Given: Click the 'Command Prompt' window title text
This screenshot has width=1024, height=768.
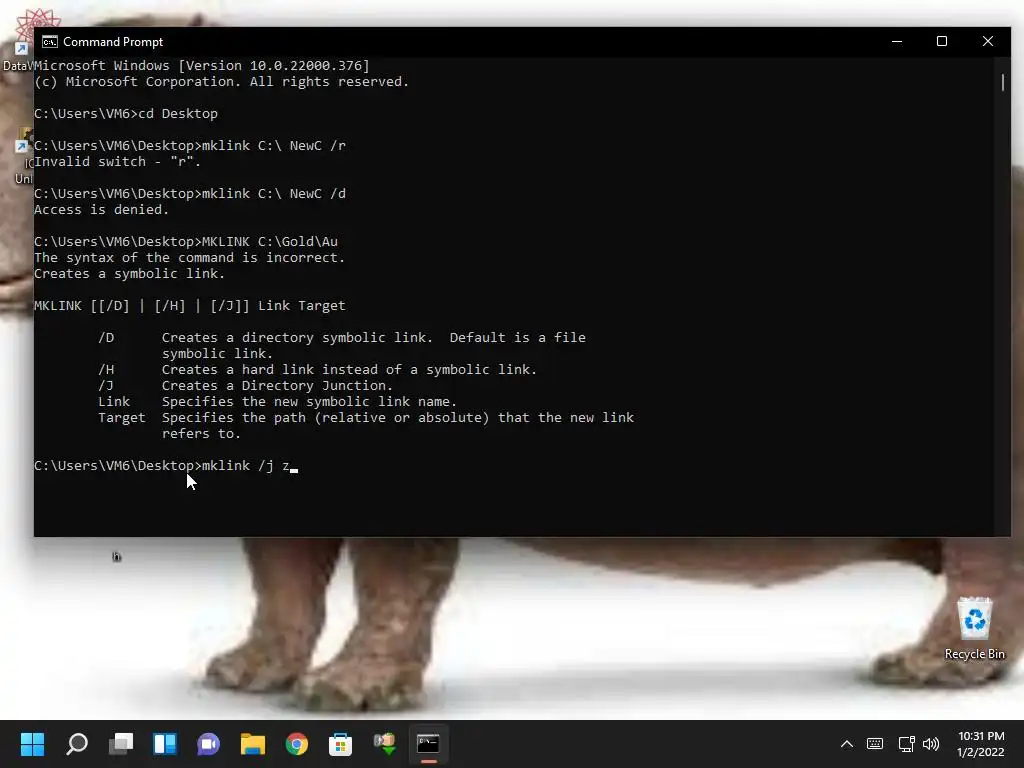Looking at the screenshot, I should click(113, 42).
